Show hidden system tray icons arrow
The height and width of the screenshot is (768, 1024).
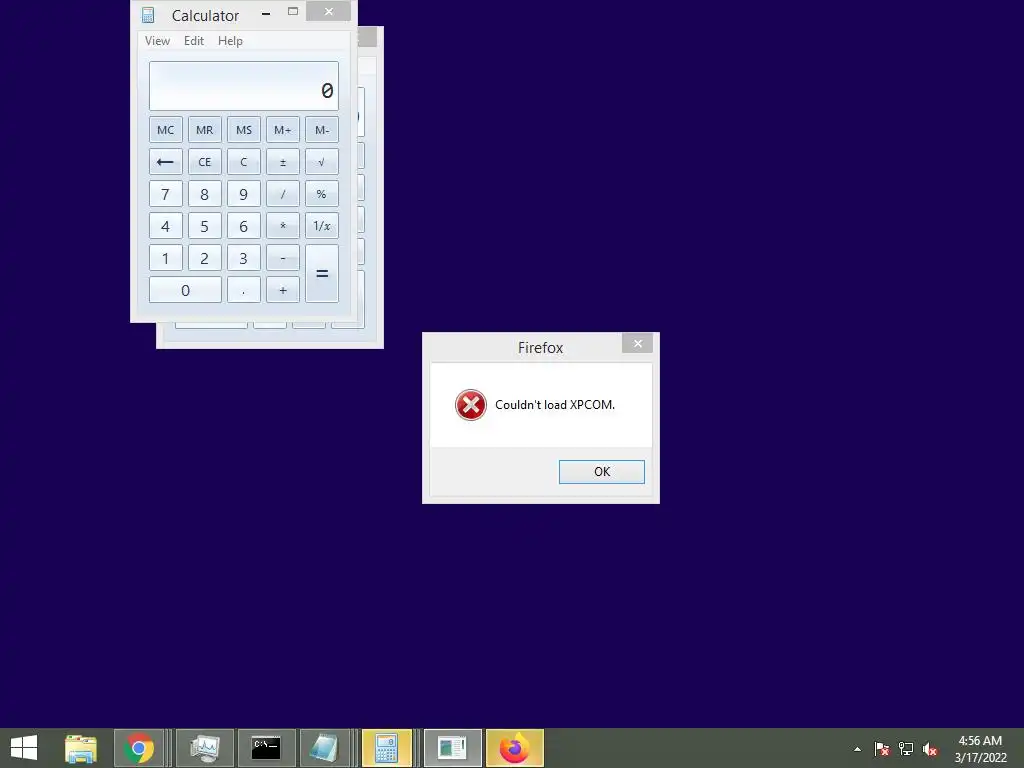(x=857, y=749)
